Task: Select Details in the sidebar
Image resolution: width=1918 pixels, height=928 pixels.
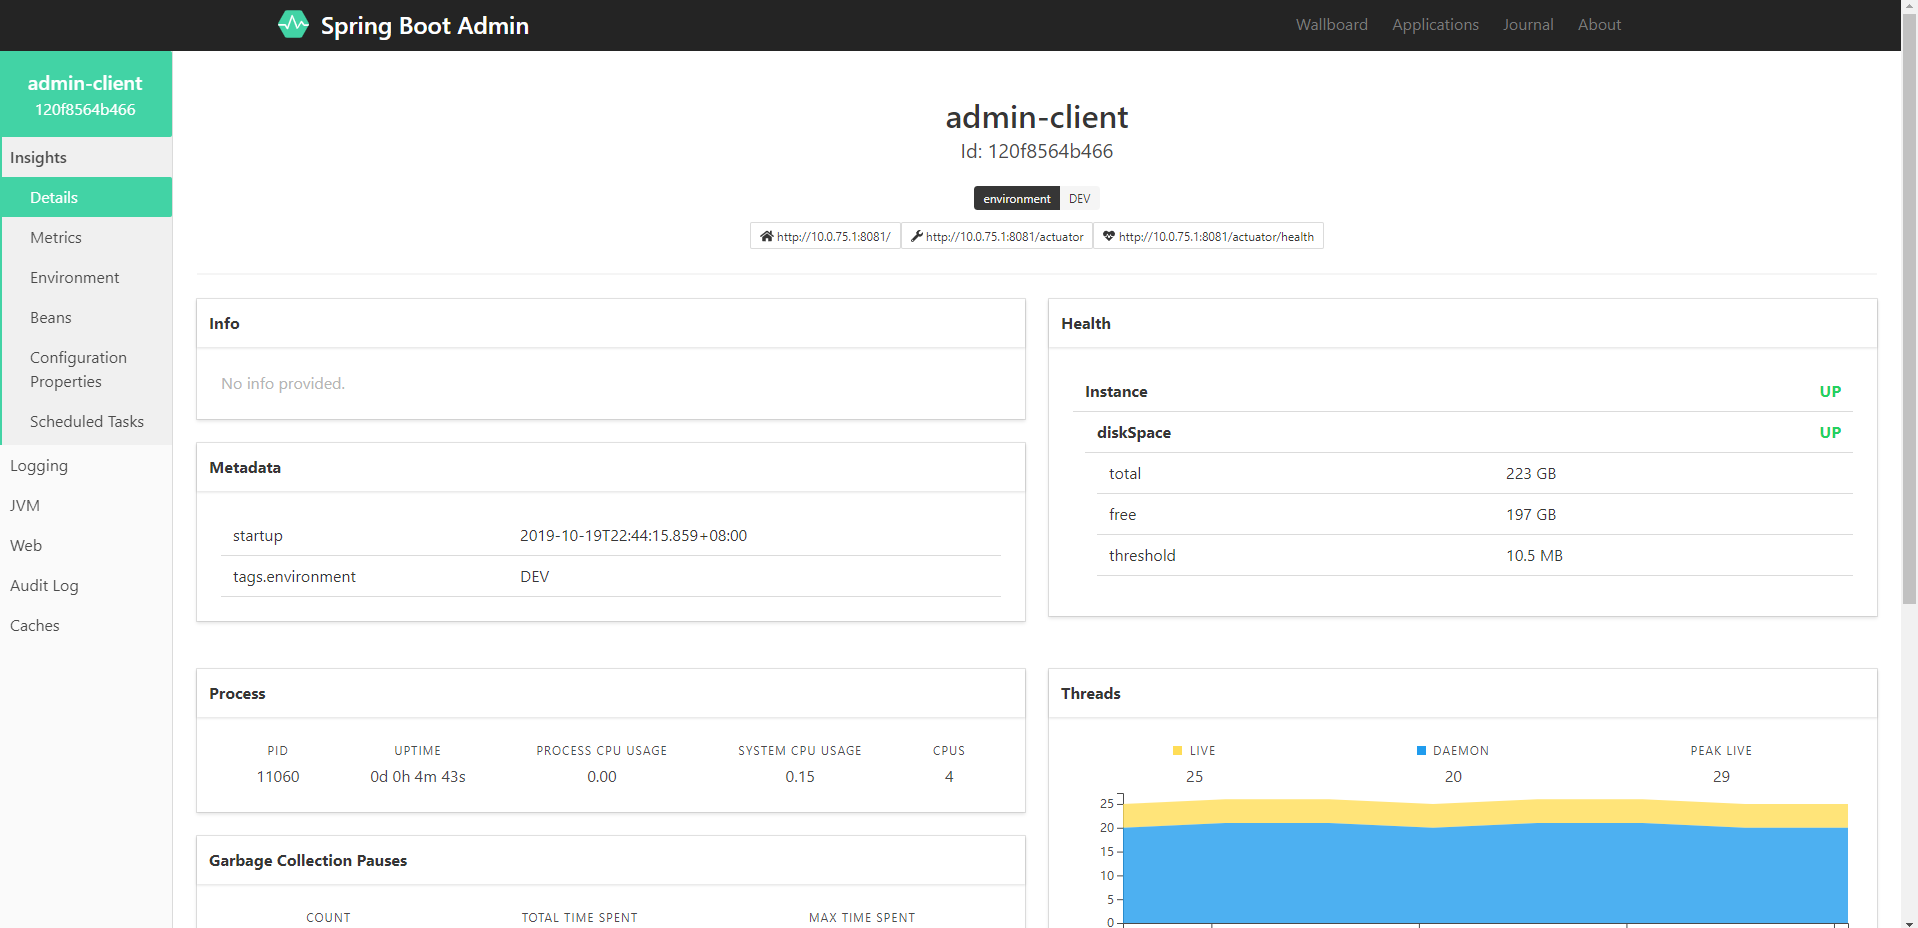Action: tap(86, 197)
